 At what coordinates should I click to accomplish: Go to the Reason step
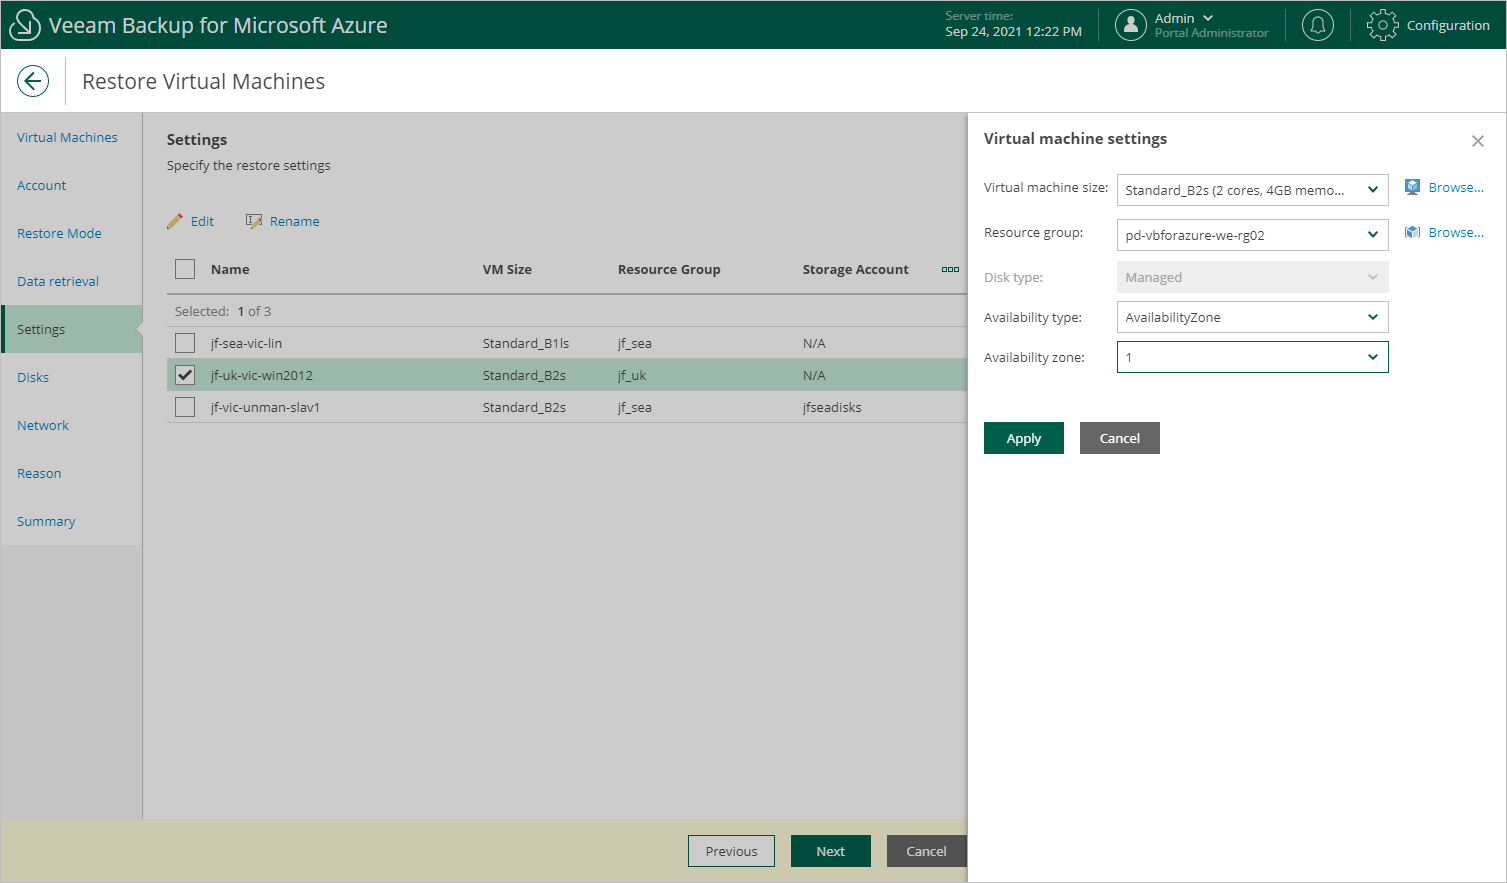(39, 473)
